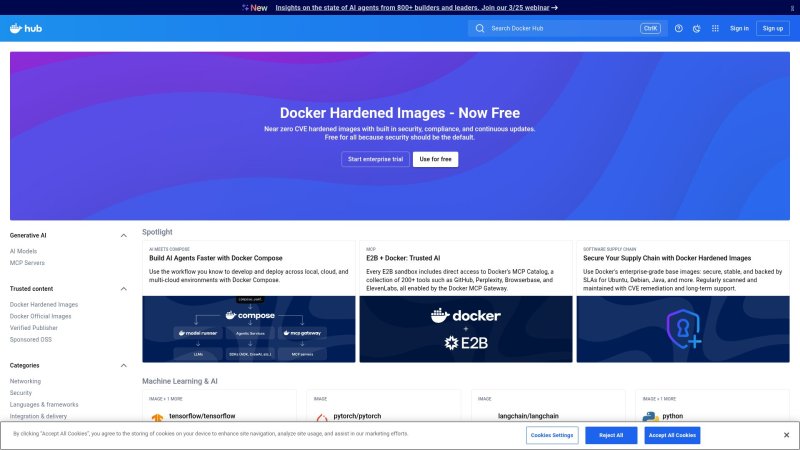800x450 pixels.
Task: Collapse the Trusted content section
Action: click(123, 289)
